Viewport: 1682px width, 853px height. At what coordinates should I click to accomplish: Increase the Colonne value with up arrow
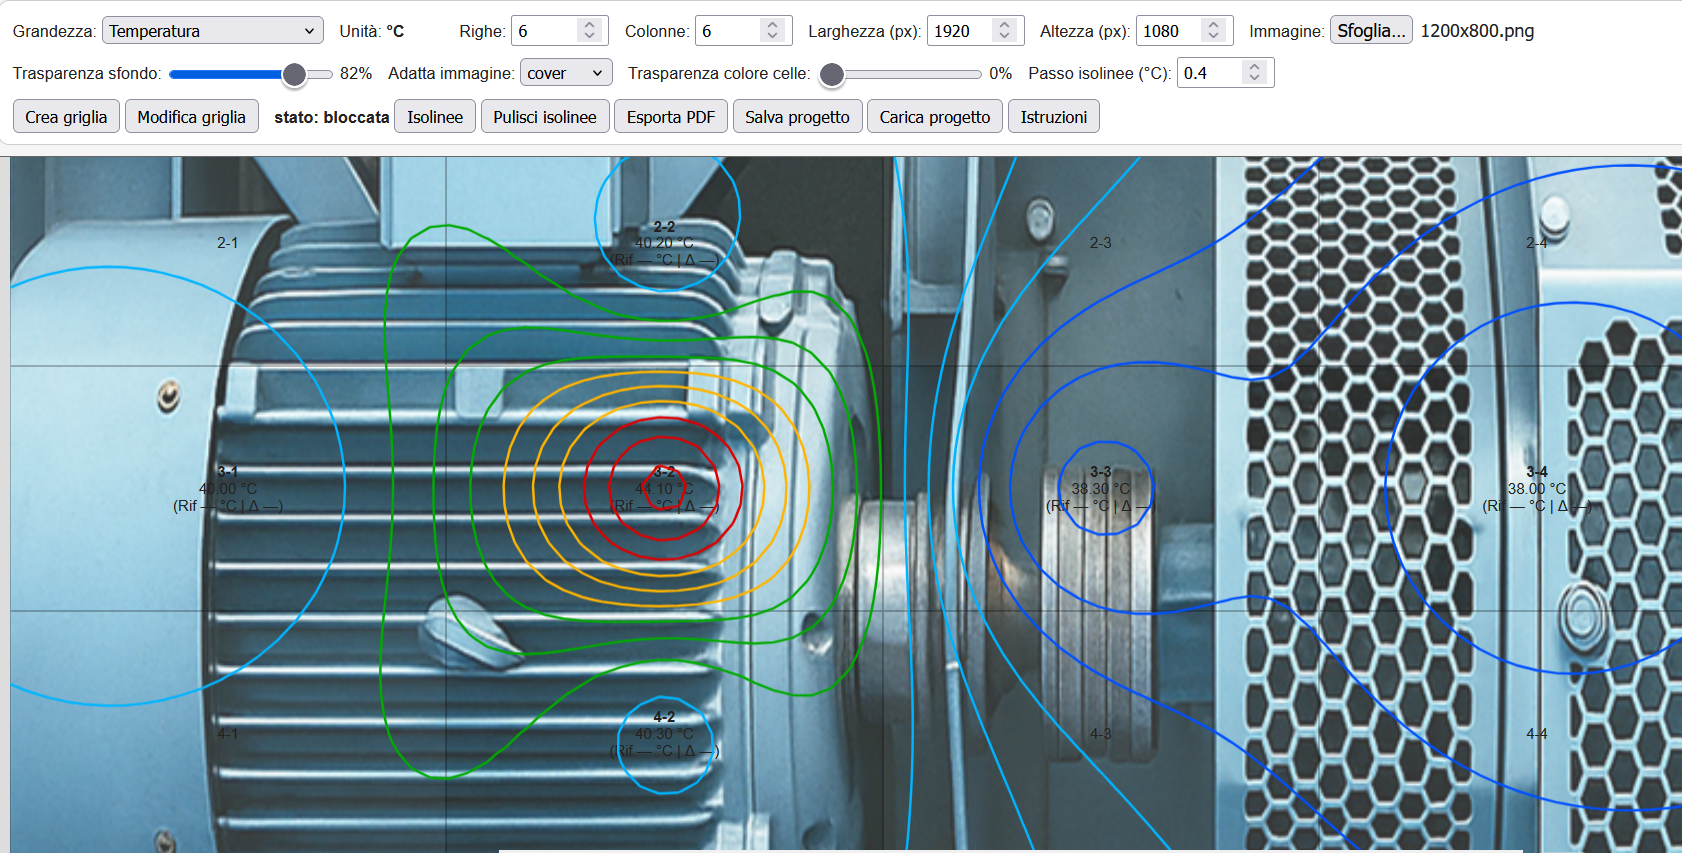(773, 25)
